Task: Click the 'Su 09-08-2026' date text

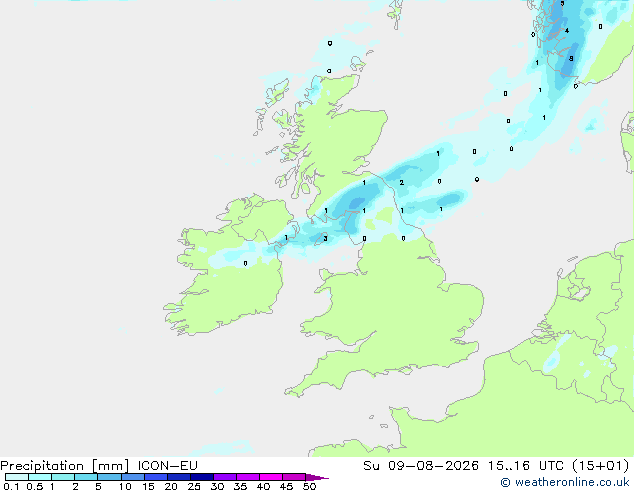Action: click(x=421, y=466)
